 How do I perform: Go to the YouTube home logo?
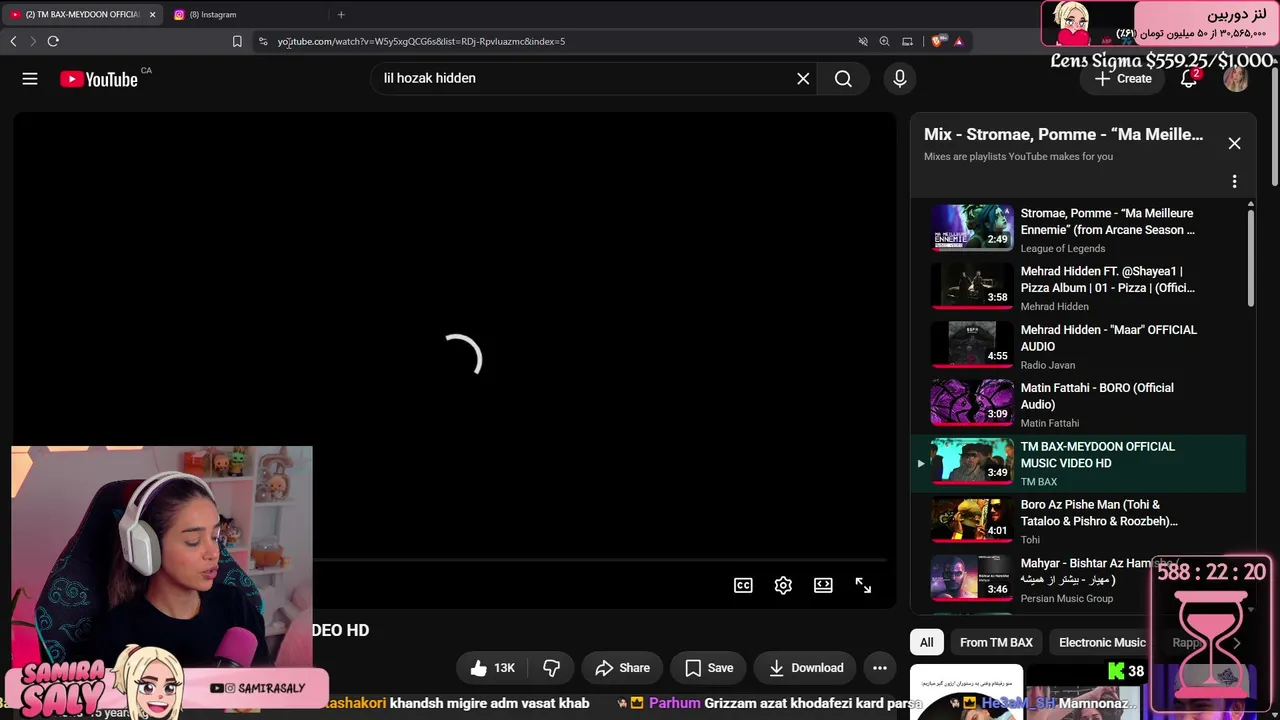click(98, 79)
